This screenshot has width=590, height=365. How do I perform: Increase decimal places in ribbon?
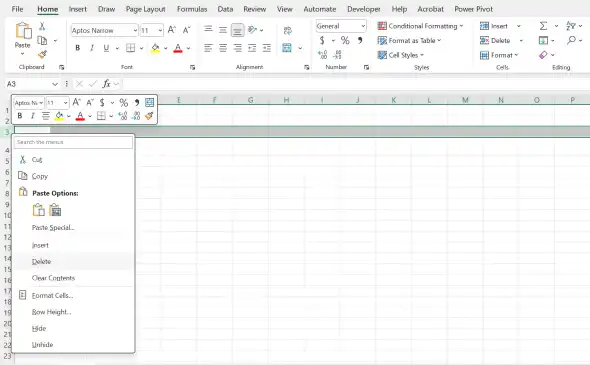322,55
